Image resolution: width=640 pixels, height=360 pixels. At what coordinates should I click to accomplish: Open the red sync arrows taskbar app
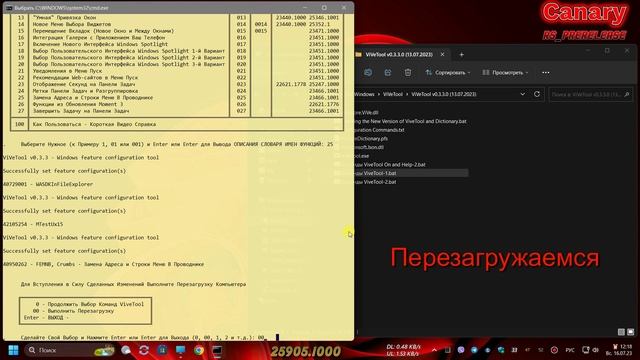[144, 350]
